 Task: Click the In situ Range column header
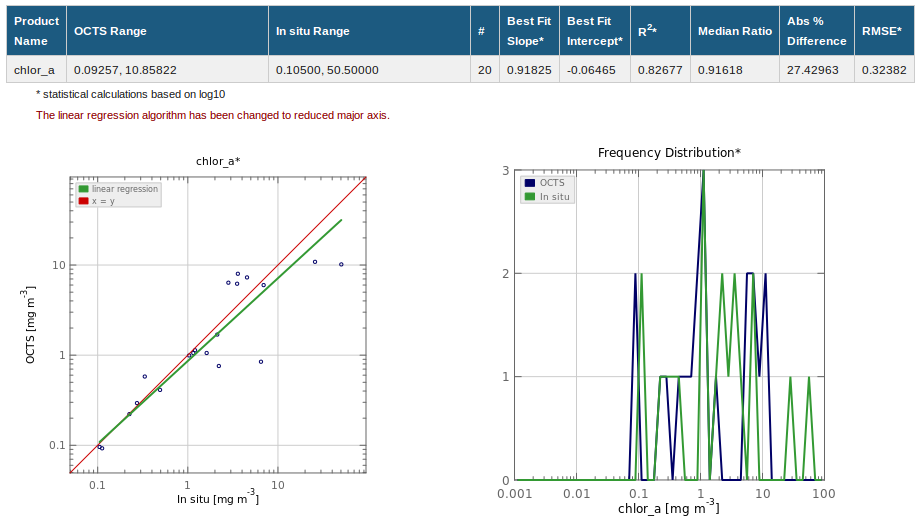pos(312,31)
